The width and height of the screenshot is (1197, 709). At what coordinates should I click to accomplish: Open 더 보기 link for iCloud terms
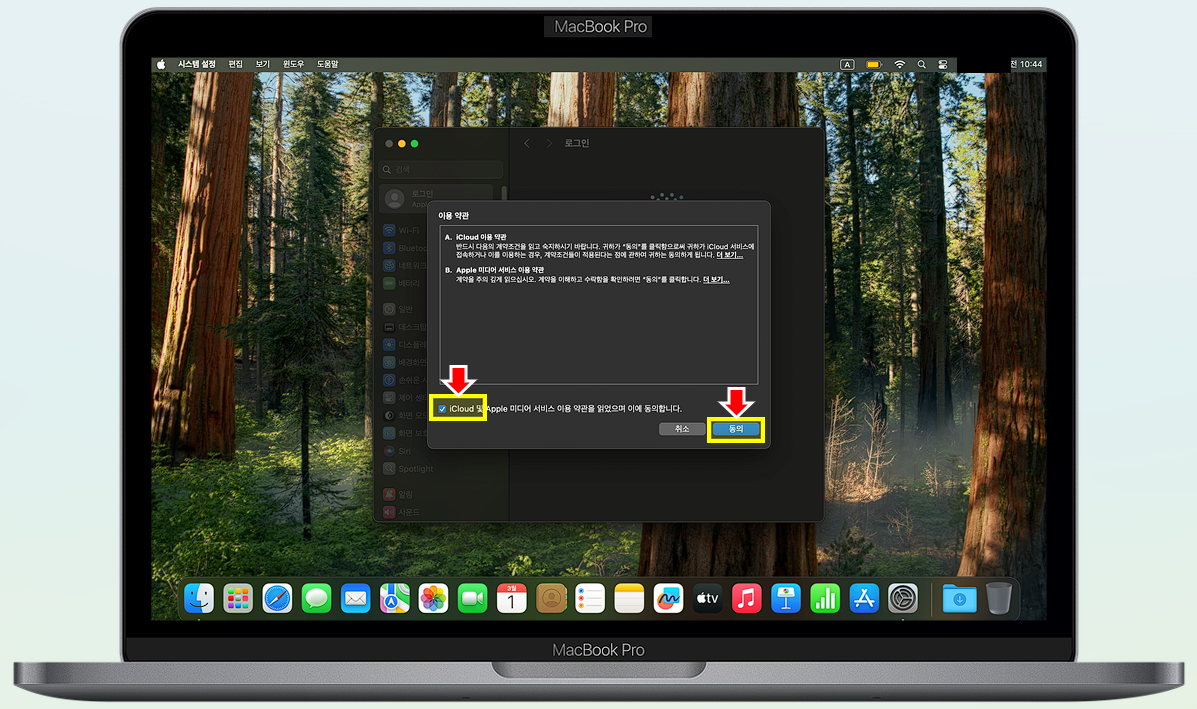(x=729, y=255)
